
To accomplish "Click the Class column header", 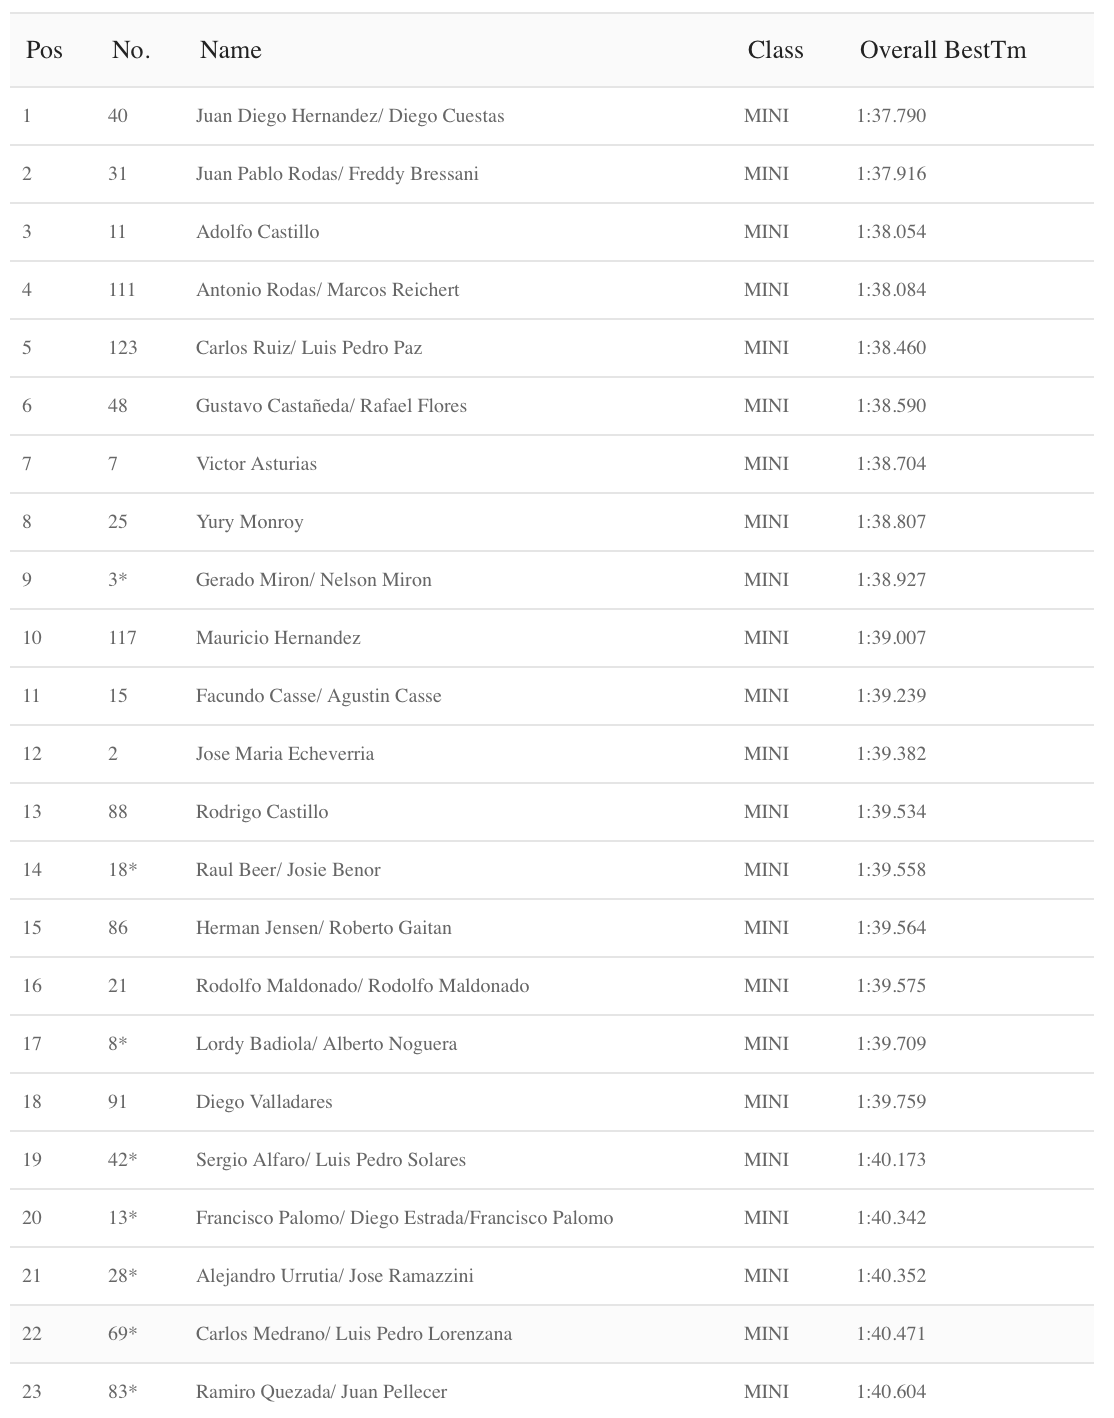I will coord(775,50).
